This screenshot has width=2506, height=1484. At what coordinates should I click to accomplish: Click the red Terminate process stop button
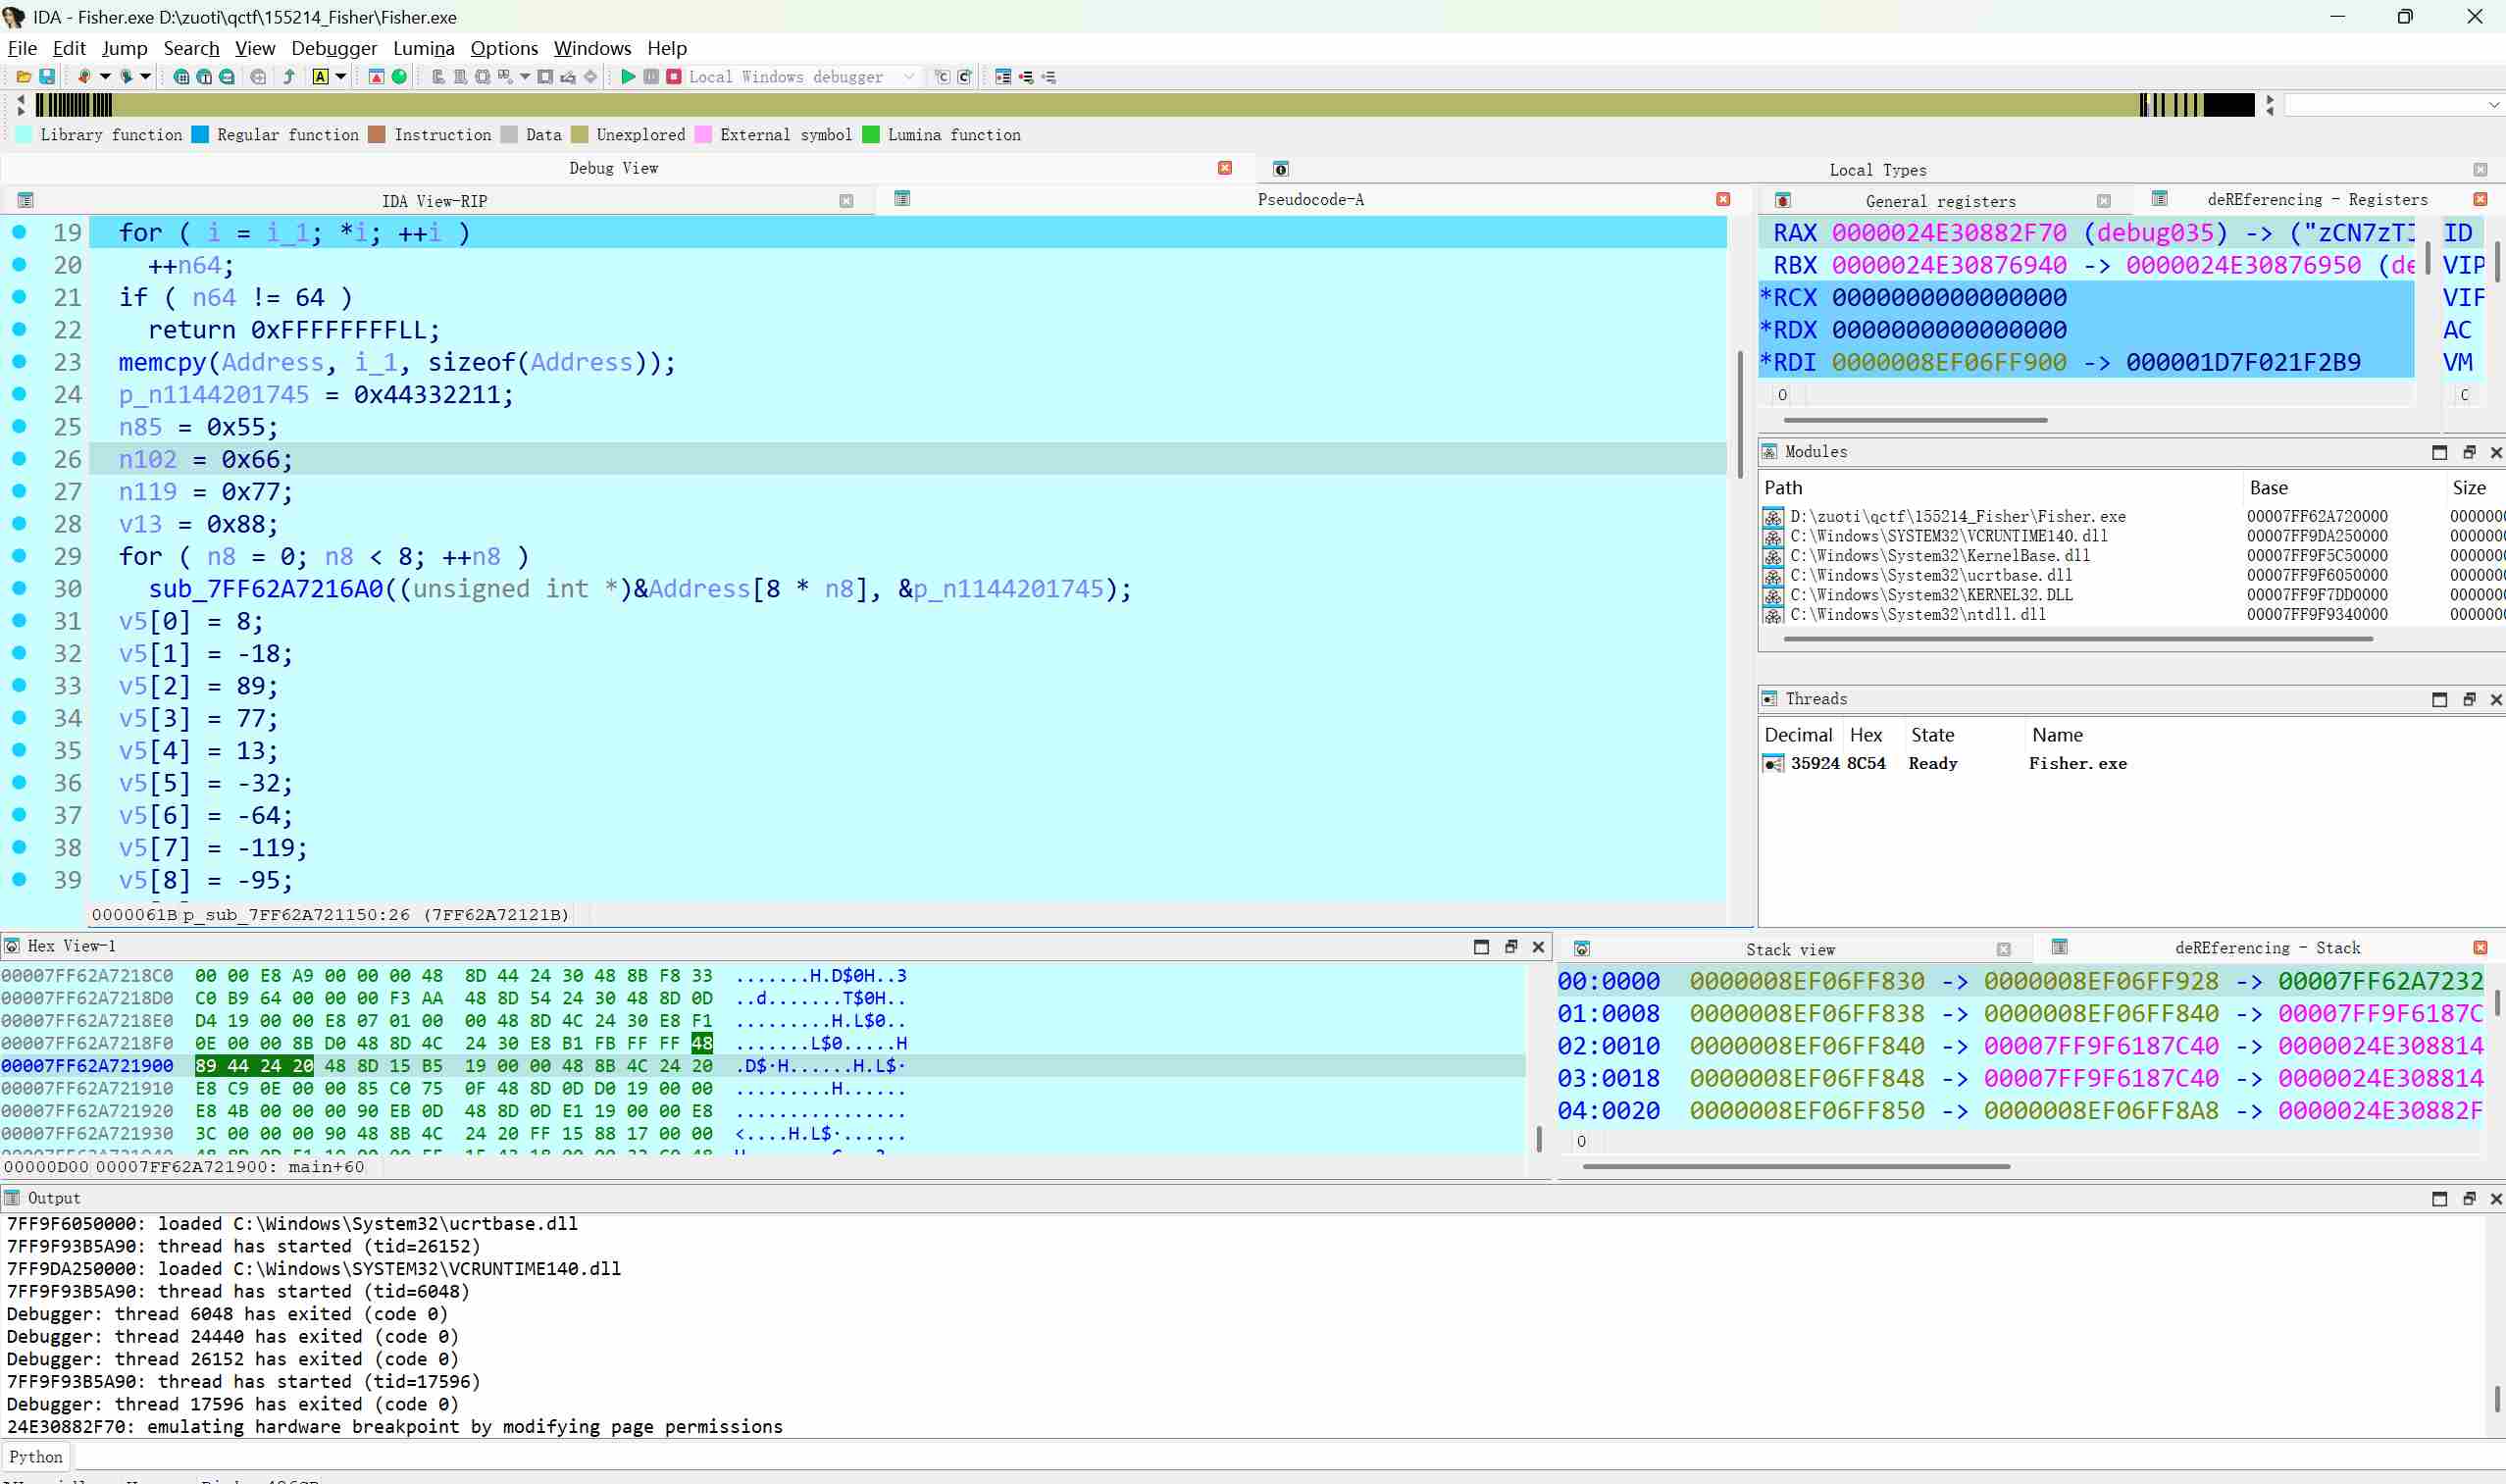(x=674, y=77)
